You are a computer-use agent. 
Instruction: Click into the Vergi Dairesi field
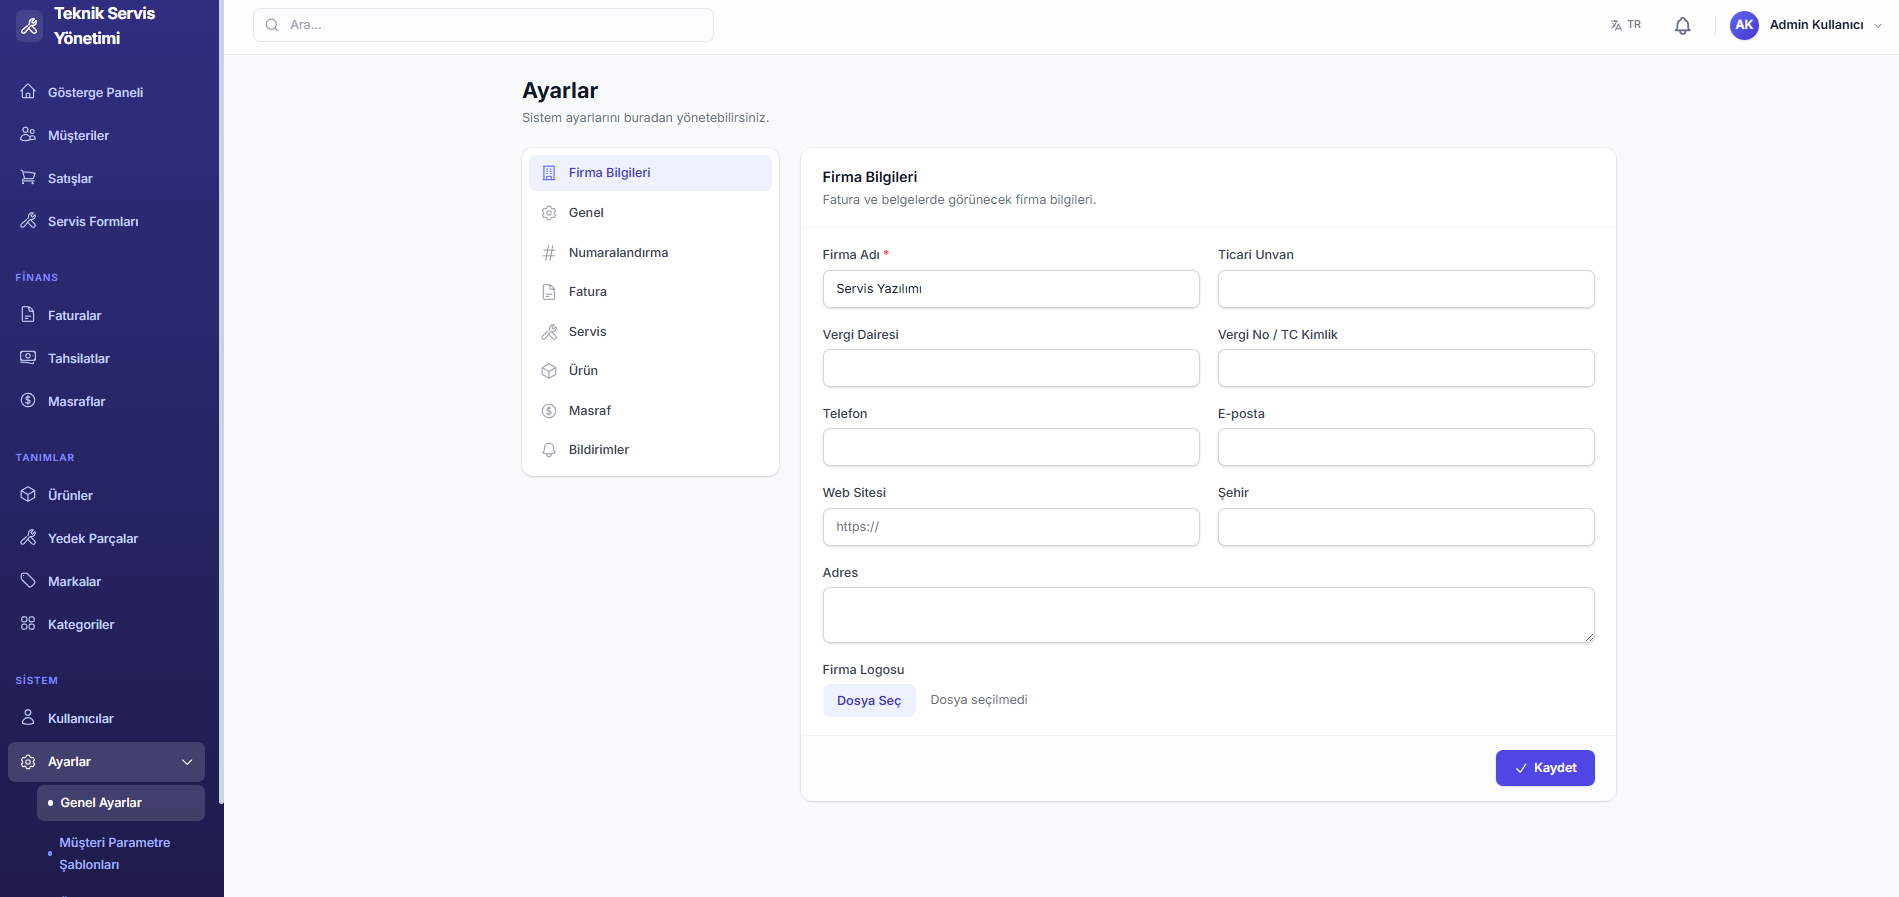(1010, 368)
